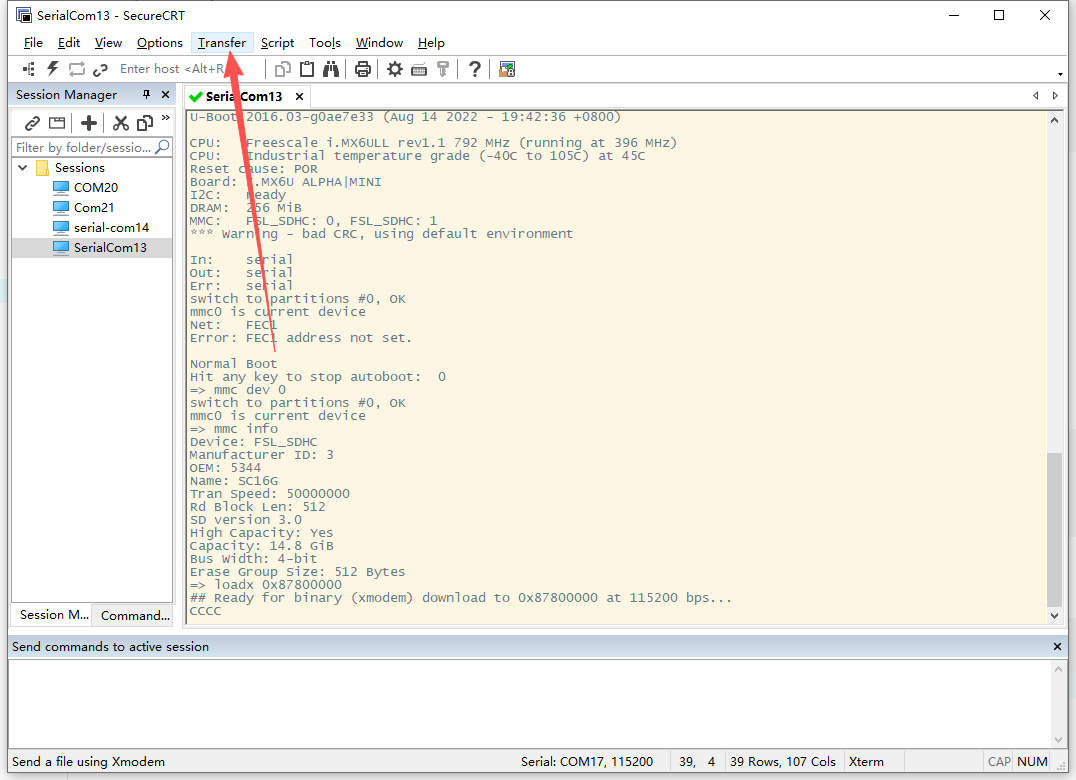Click the scissors cut icon in Session Manager
The height and width of the screenshot is (780, 1076).
120,123
